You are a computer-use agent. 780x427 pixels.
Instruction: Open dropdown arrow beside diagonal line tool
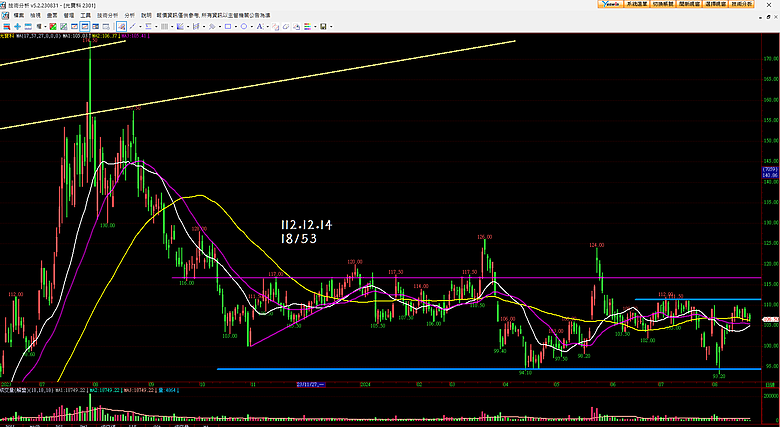click(x=140, y=26)
